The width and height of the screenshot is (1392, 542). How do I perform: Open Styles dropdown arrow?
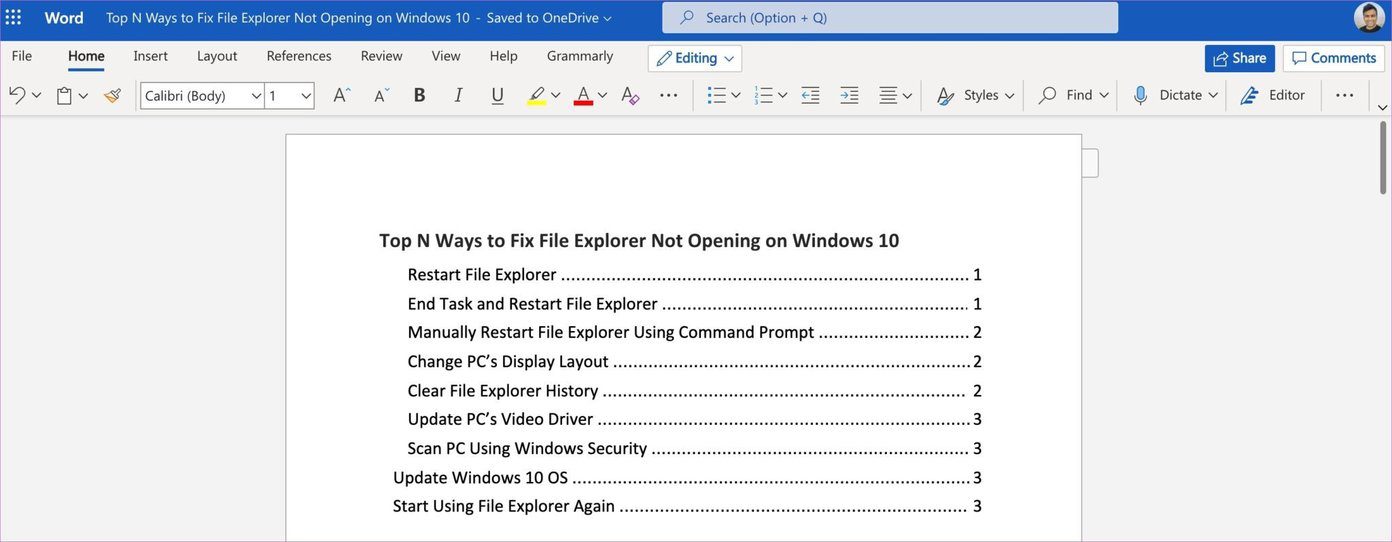(x=1010, y=96)
